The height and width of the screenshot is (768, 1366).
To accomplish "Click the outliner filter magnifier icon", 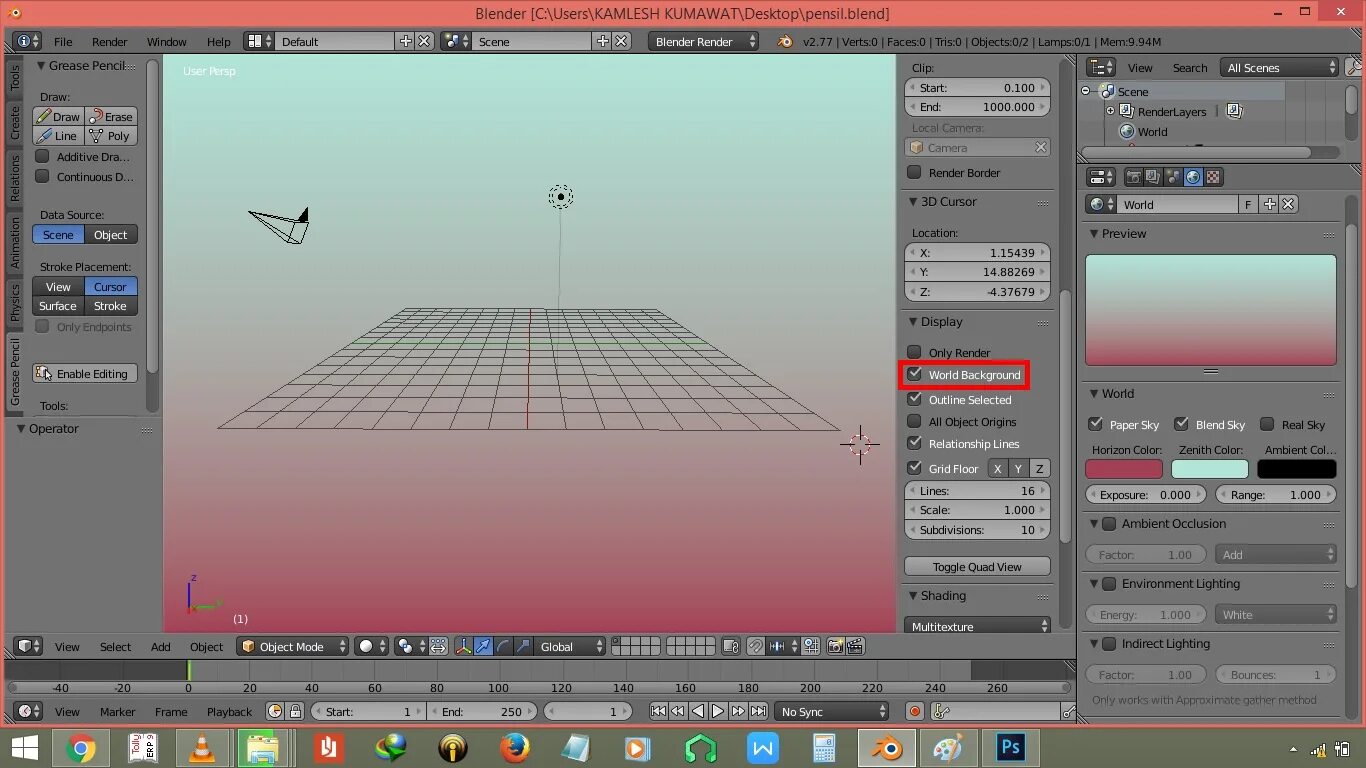I will click(1354, 67).
